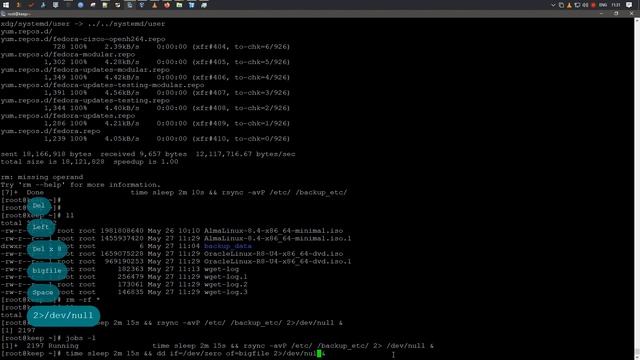The image size is (640, 360).
Task: Click 'dd if=/dev/zero of=bigfile' on the command line
Action: 213,353
